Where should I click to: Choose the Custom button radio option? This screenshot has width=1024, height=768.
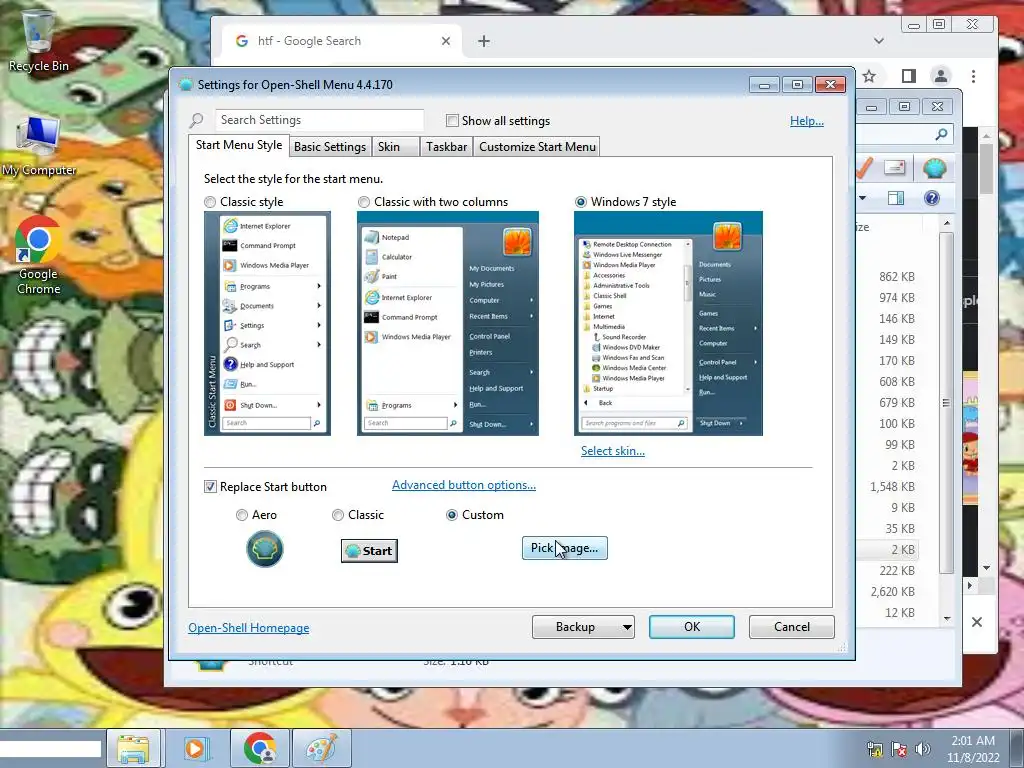[x=451, y=515]
